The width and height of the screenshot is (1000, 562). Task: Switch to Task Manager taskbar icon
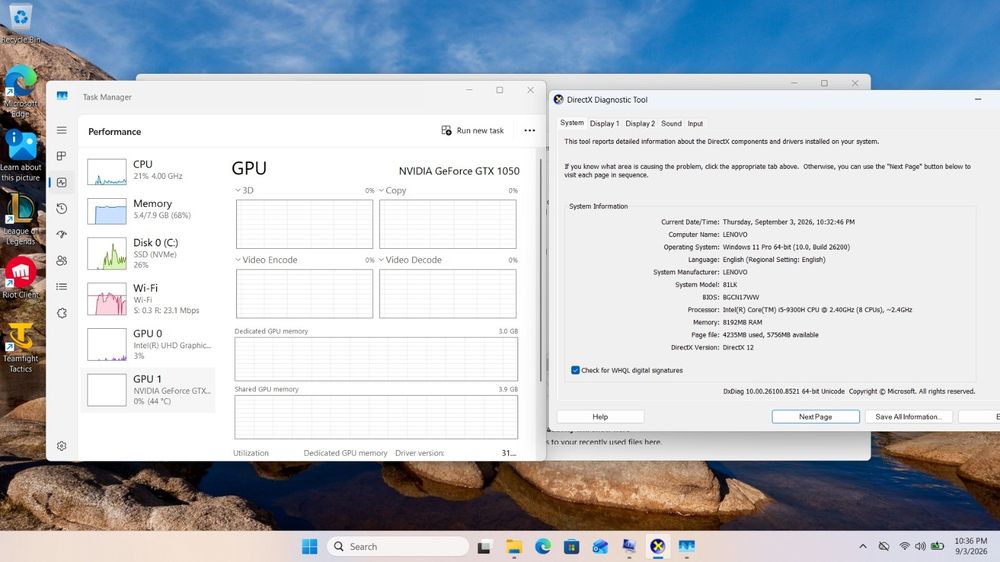click(x=686, y=547)
